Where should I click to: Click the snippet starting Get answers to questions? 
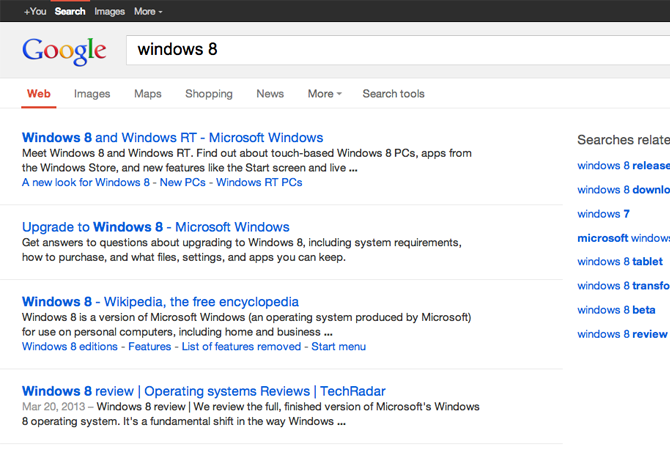(241, 250)
